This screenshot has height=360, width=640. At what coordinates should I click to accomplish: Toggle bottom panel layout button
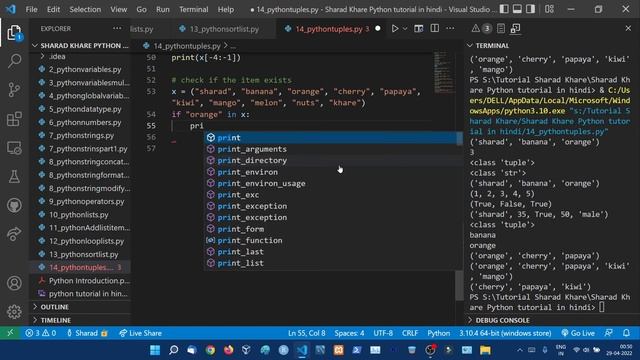517,9
